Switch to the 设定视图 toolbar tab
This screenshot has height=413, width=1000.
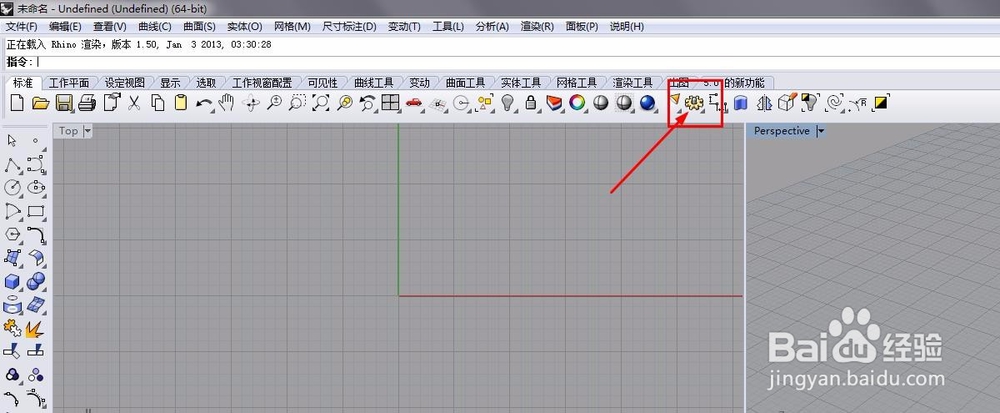point(125,83)
